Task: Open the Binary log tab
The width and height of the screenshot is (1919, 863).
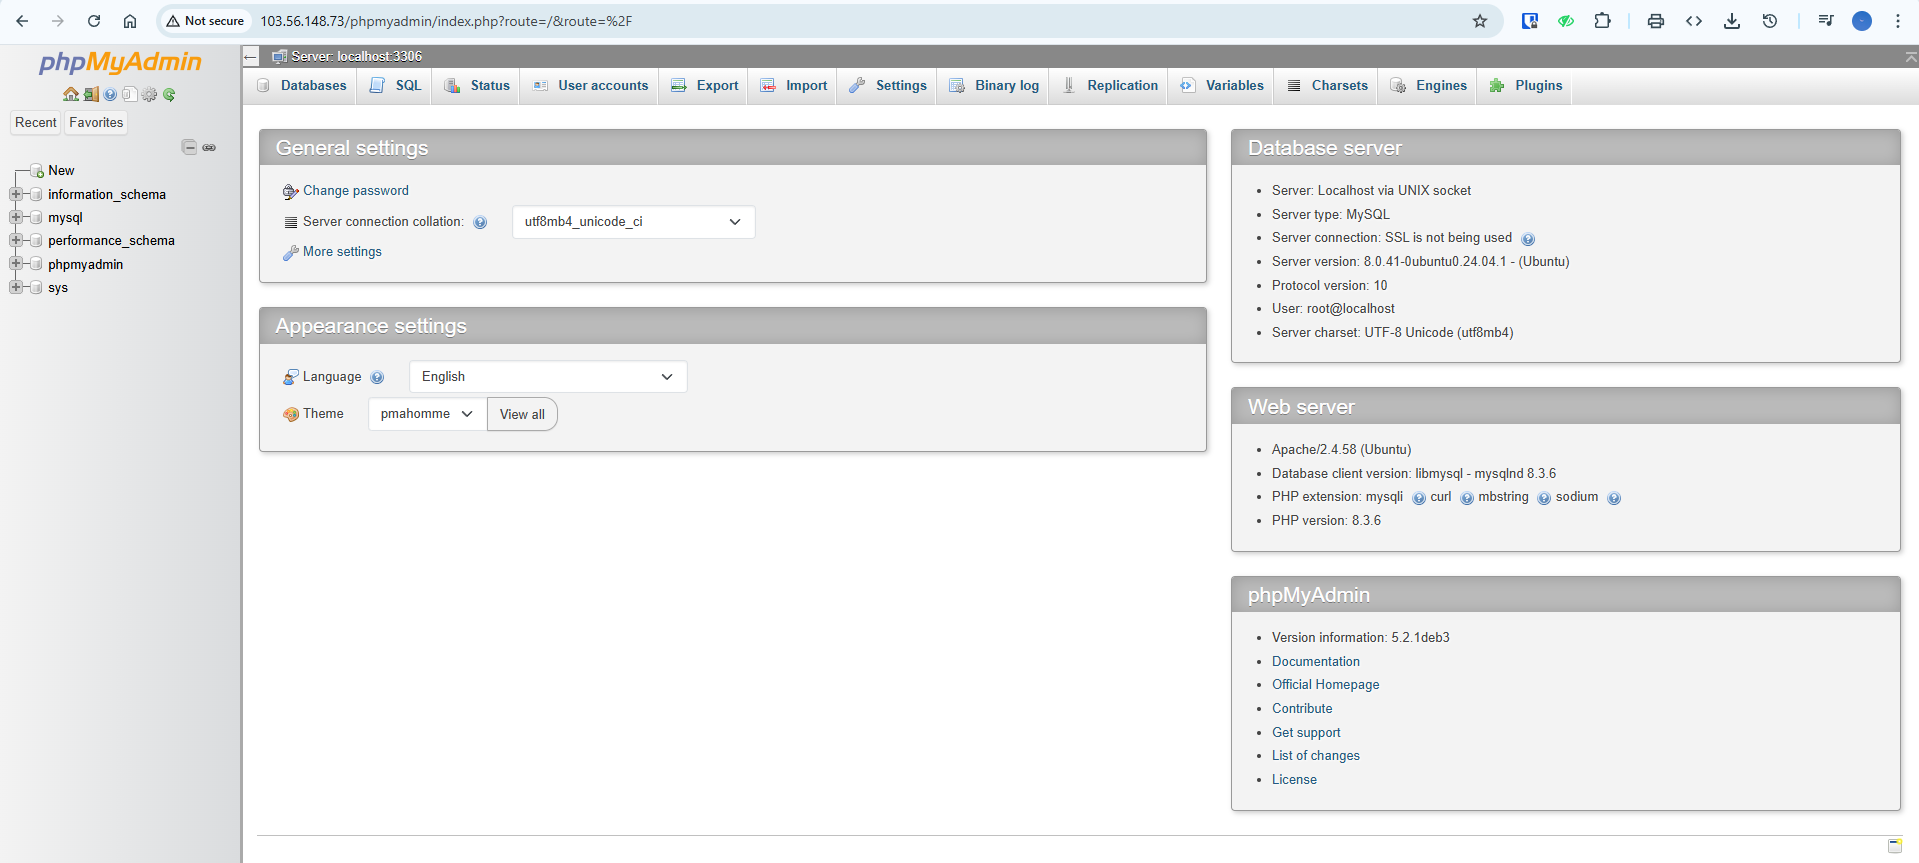Action: 994,86
